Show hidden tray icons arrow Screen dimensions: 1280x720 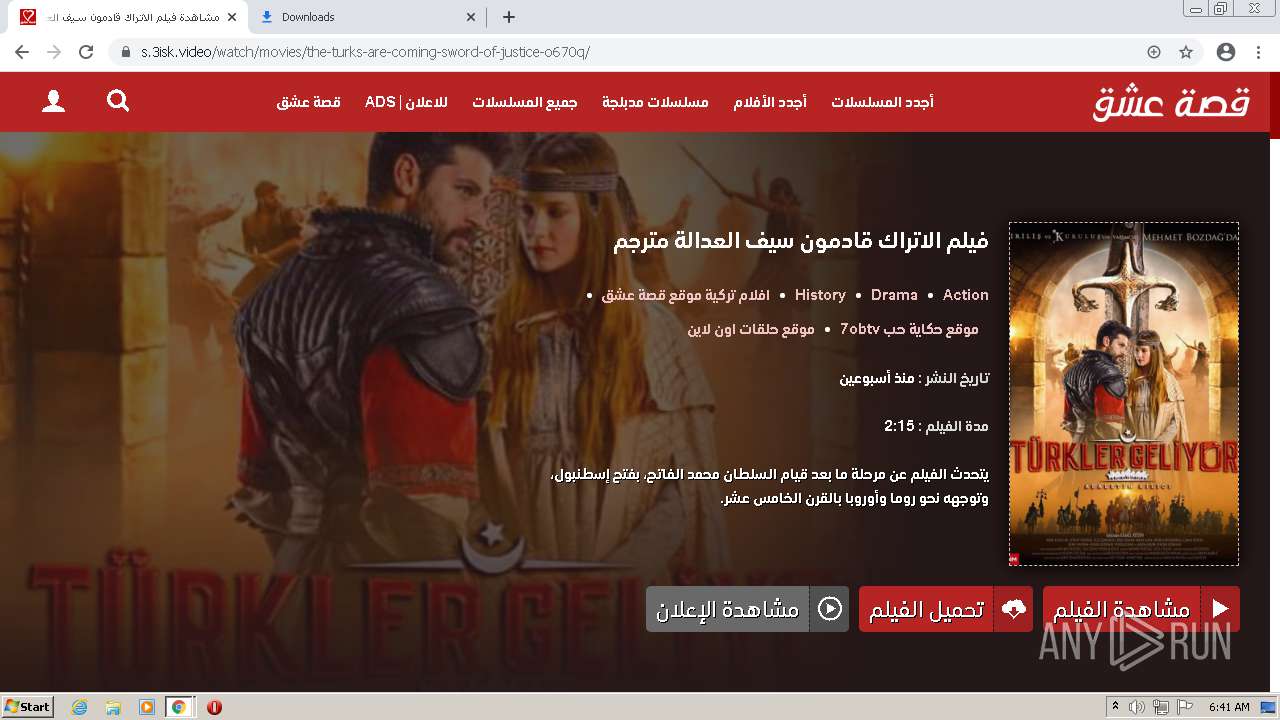pyautogui.click(x=1116, y=707)
